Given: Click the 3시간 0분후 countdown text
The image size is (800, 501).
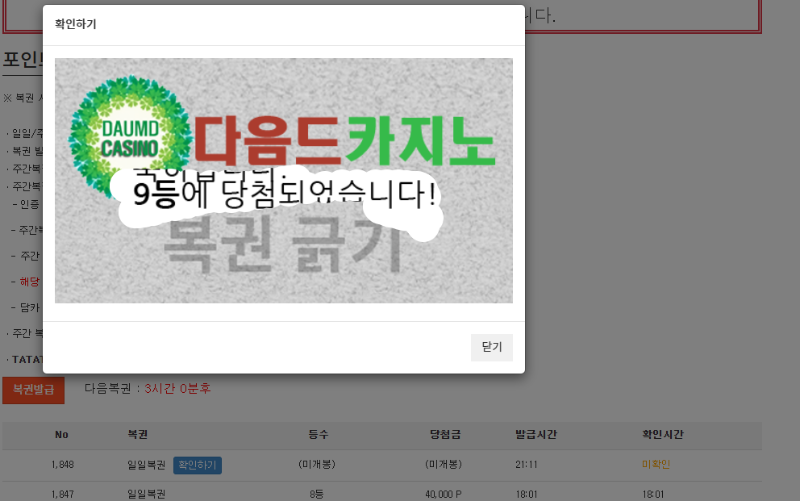Looking at the screenshot, I should [x=178, y=389].
